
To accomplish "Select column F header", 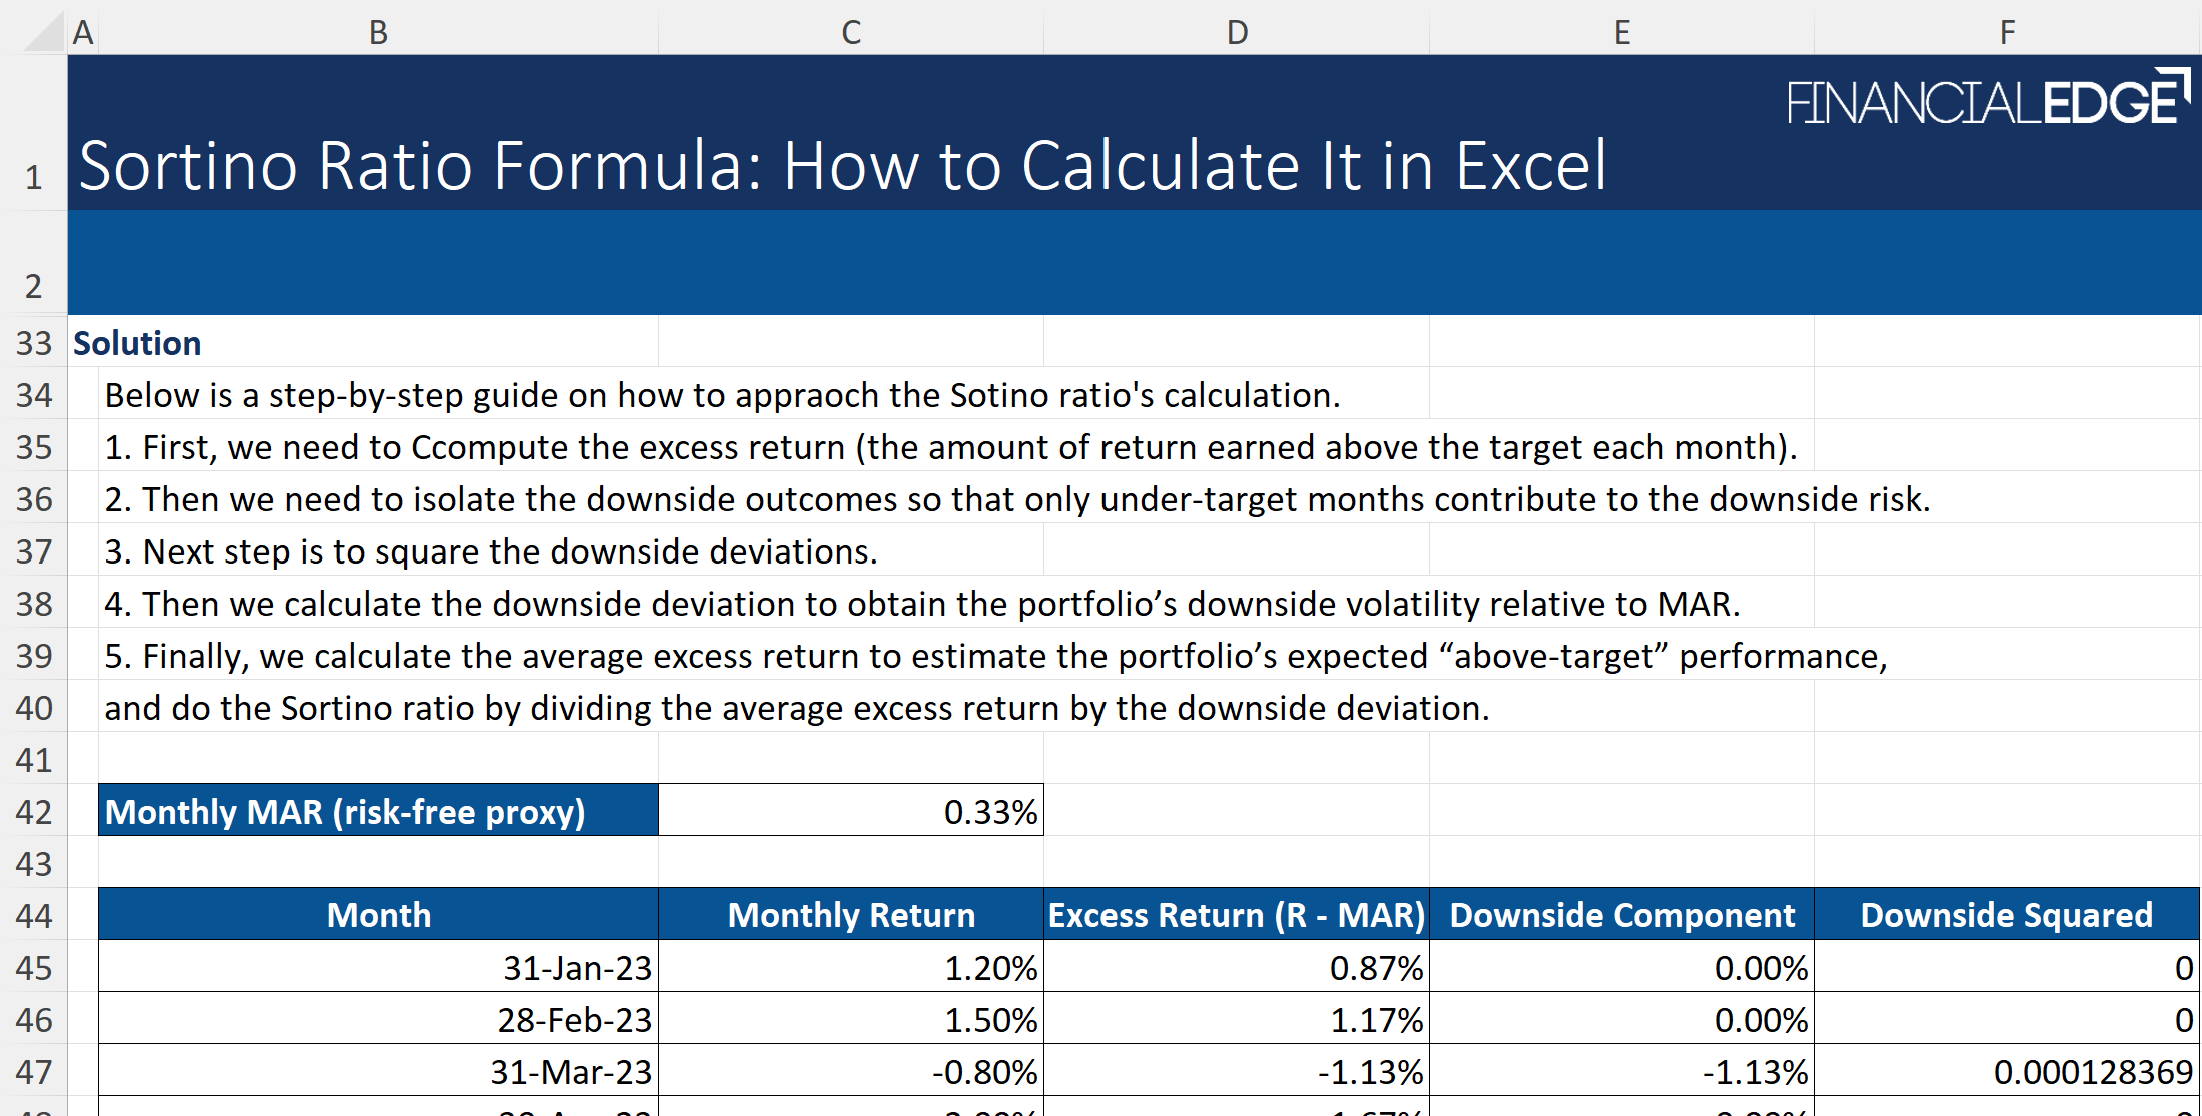I will 2006,32.
